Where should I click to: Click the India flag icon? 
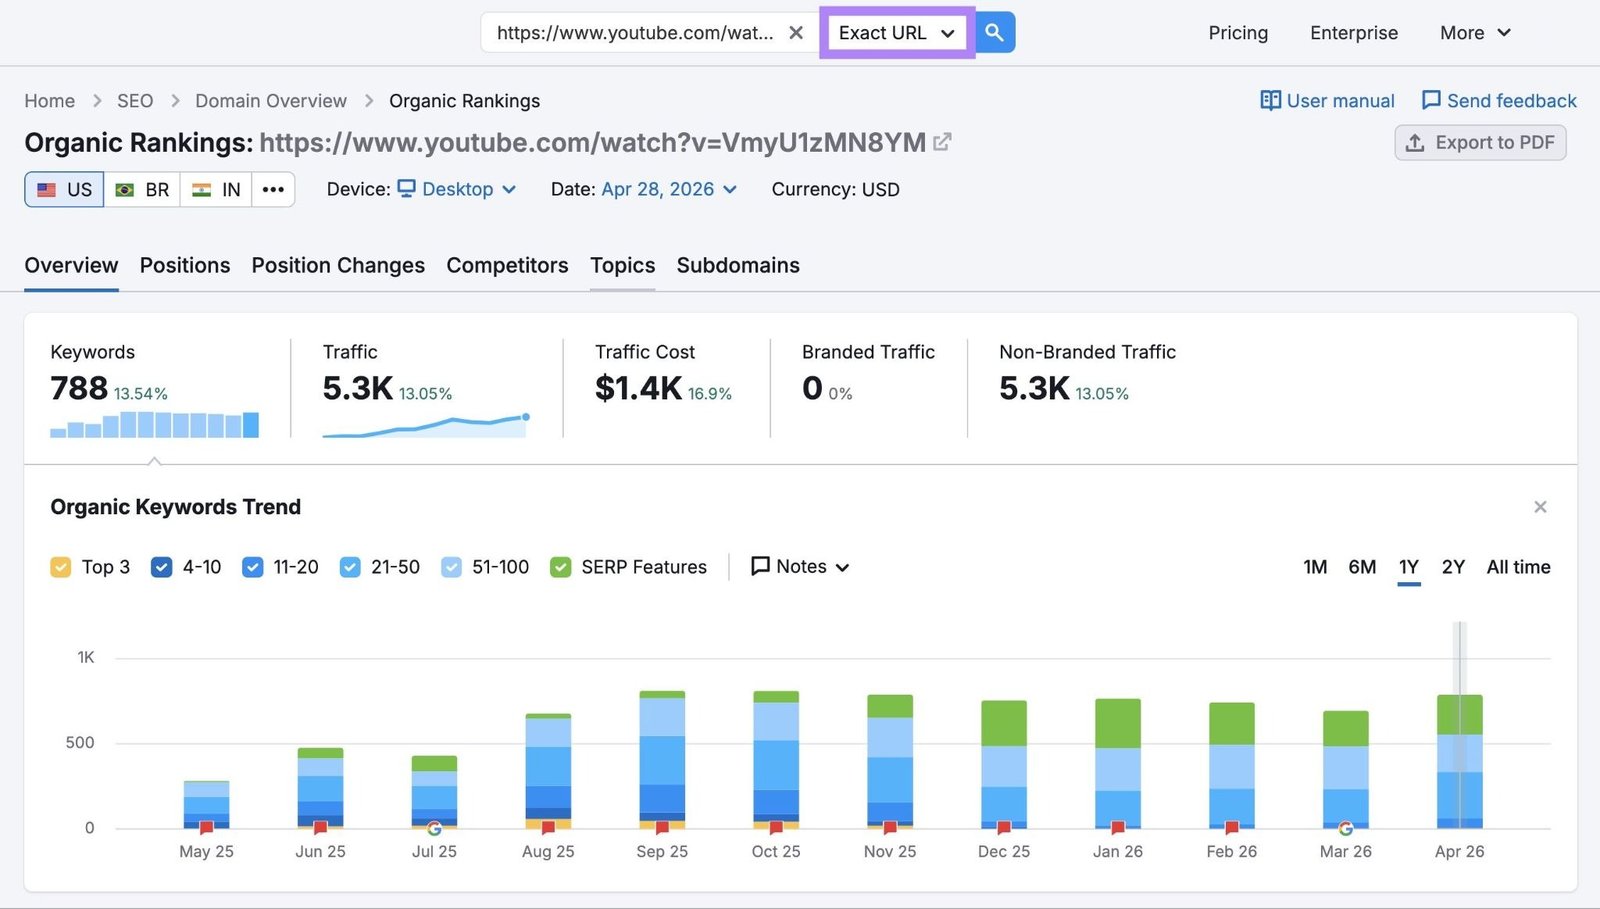(x=202, y=189)
